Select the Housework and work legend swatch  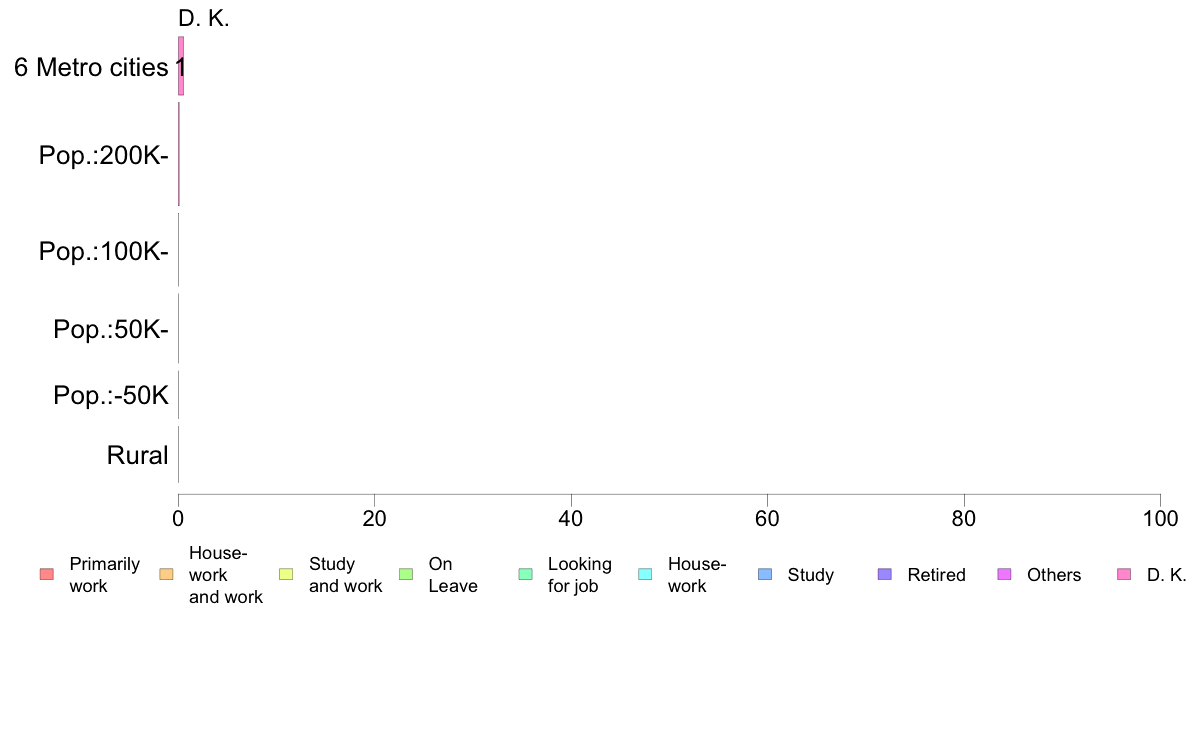pyautogui.click(x=166, y=575)
